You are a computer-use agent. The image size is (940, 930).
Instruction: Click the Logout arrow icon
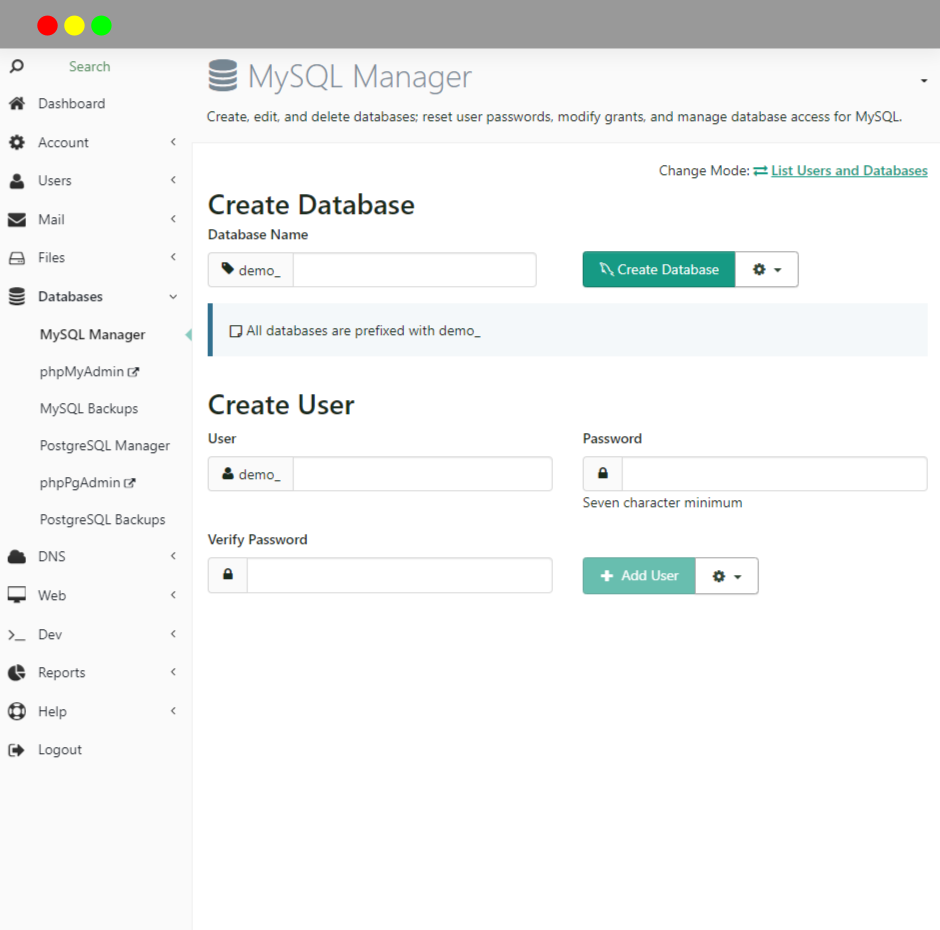(x=17, y=750)
